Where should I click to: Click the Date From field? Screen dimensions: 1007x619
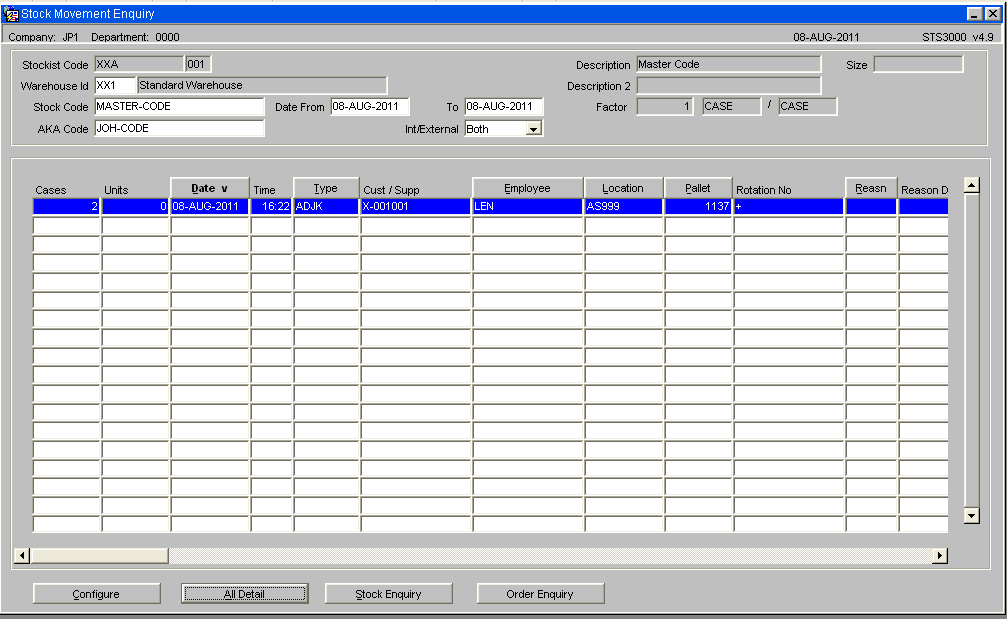(x=370, y=107)
